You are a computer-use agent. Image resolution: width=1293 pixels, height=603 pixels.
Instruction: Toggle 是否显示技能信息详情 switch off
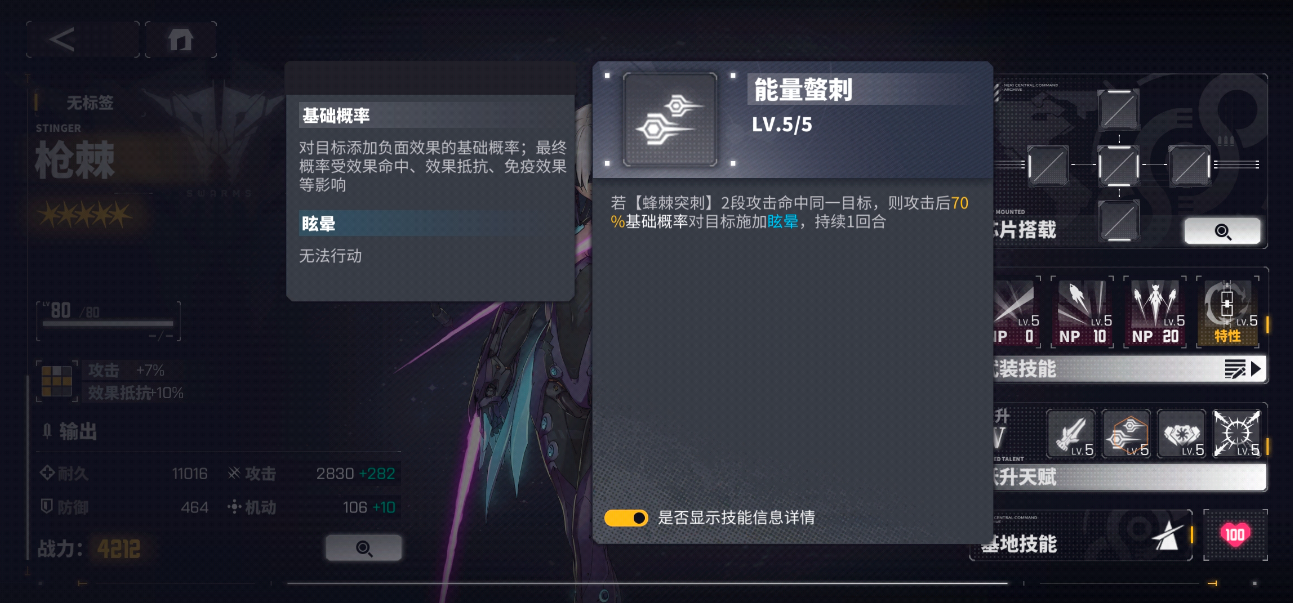(x=626, y=518)
